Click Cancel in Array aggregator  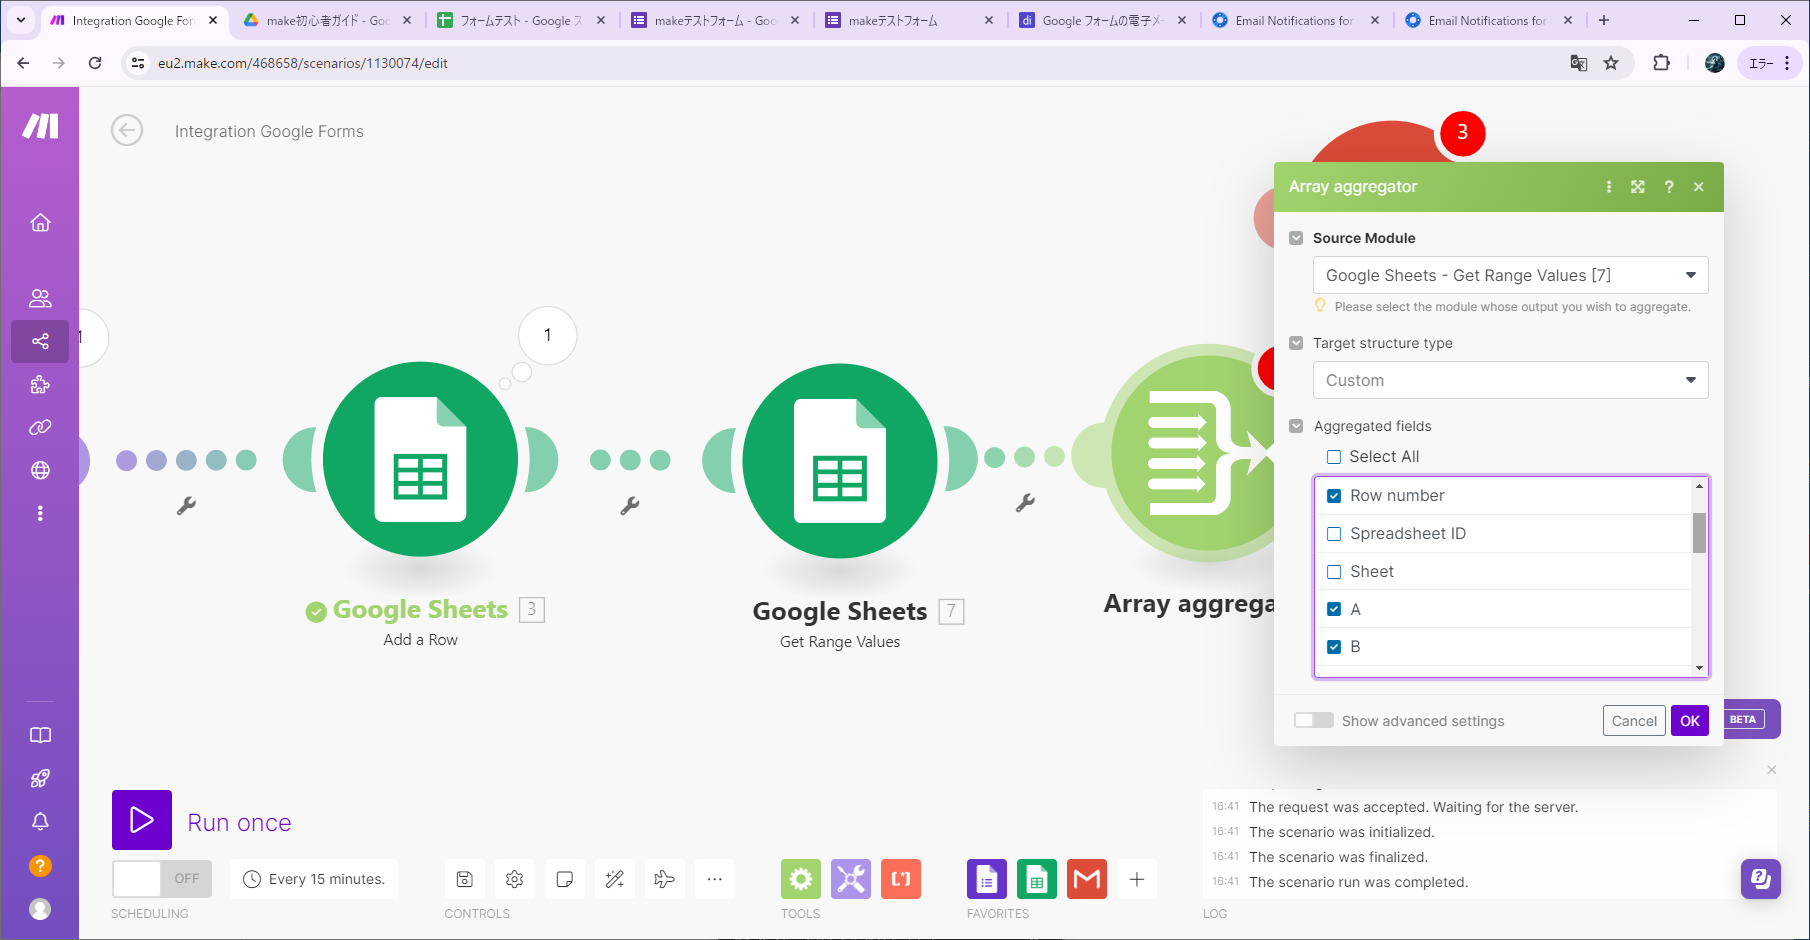(1634, 721)
